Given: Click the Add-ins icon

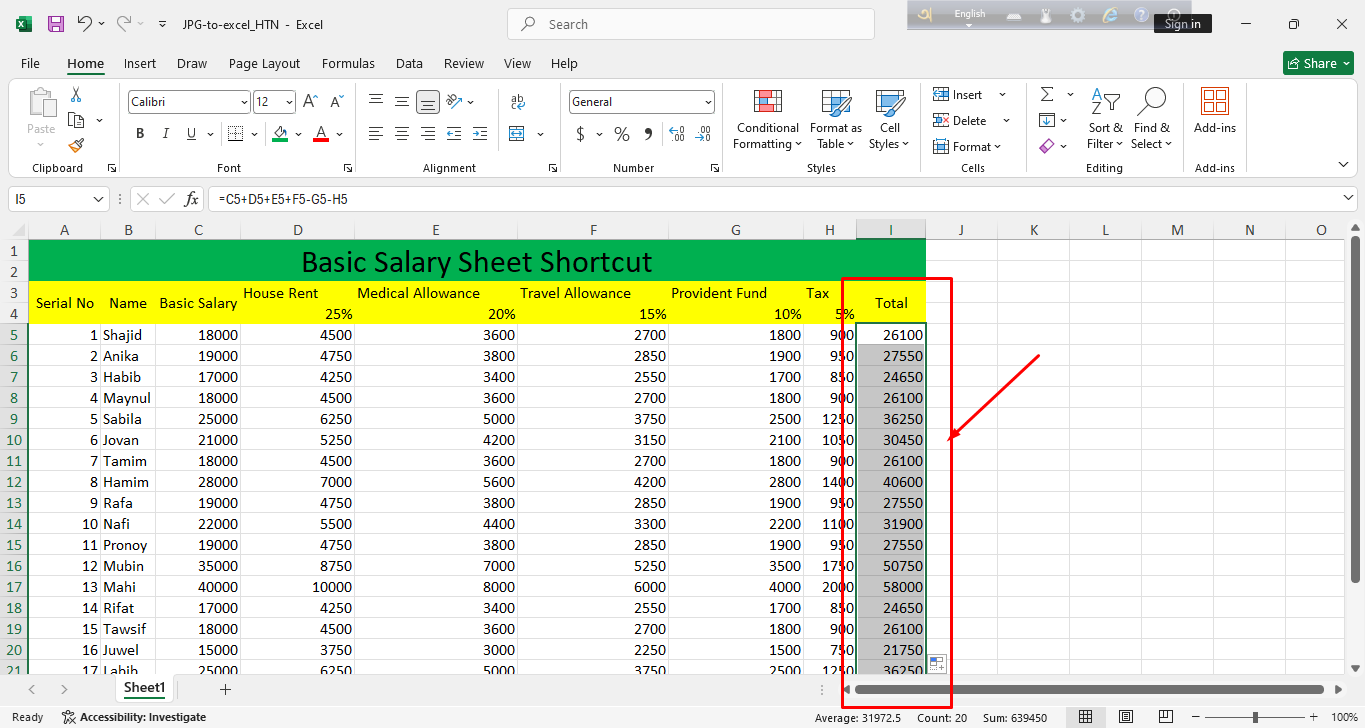Looking at the screenshot, I should [1214, 111].
